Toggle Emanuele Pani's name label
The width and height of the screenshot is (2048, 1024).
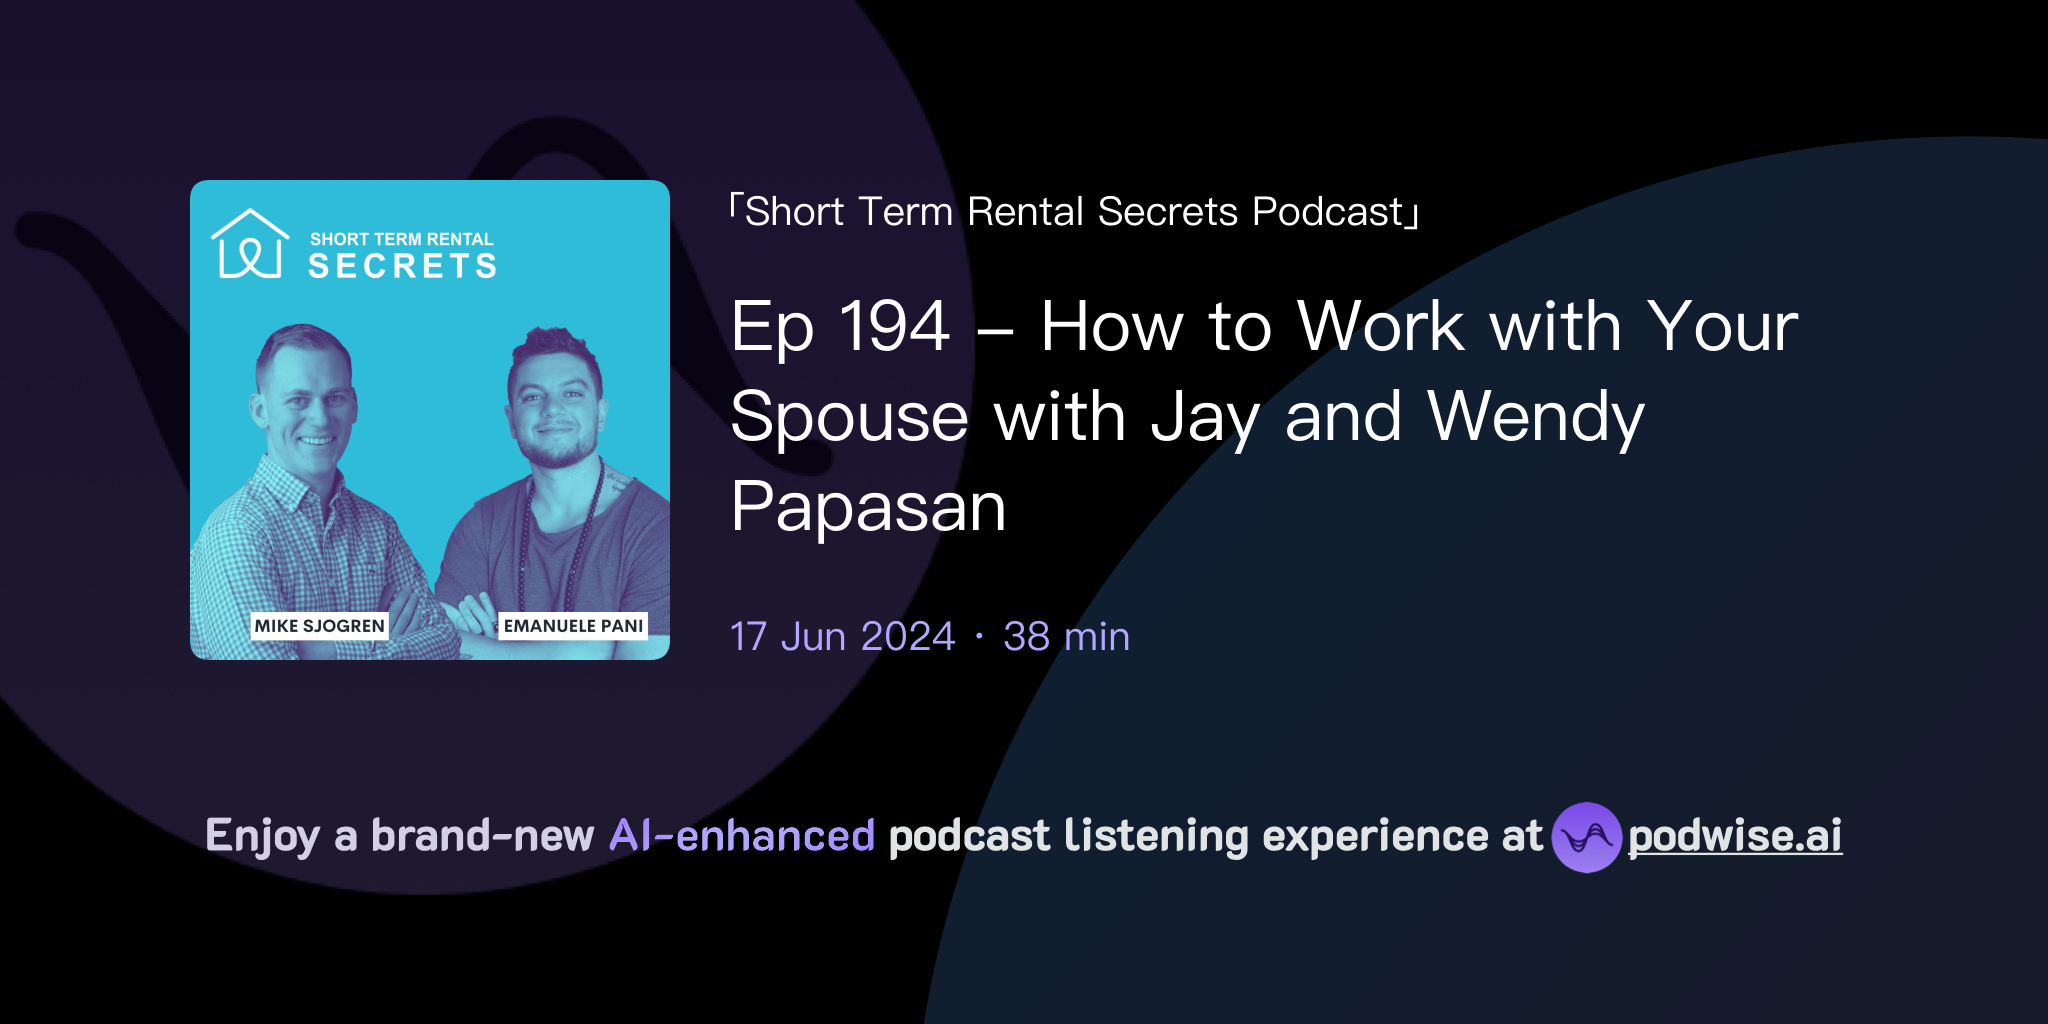pyautogui.click(x=573, y=627)
